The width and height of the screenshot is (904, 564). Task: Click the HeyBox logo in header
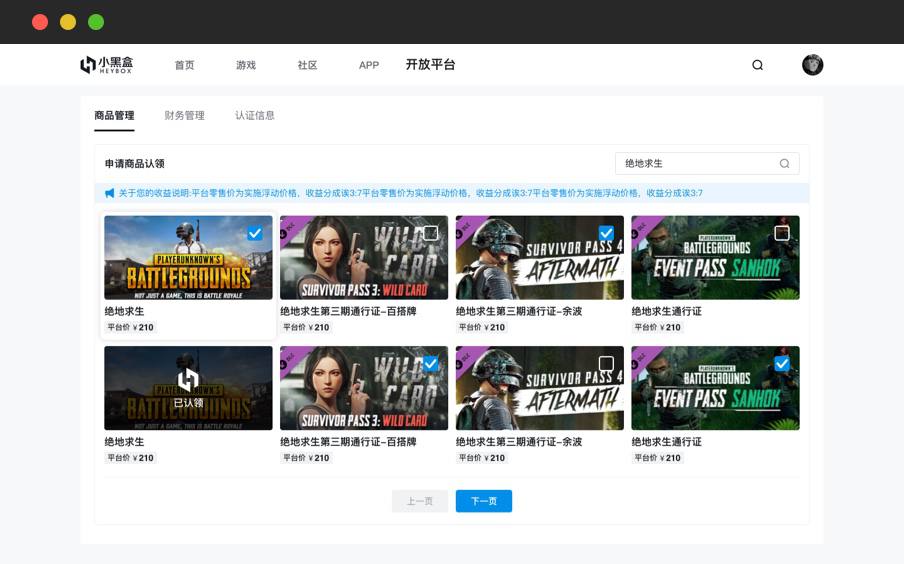tap(107, 65)
